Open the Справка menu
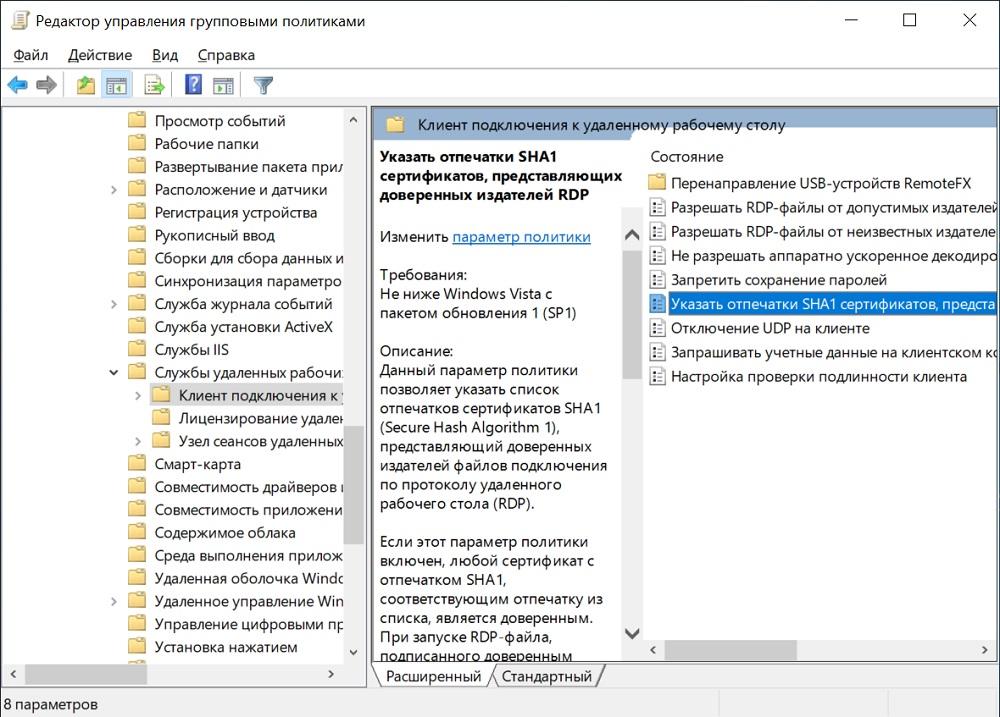The width and height of the screenshot is (1000, 717). pos(226,55)
